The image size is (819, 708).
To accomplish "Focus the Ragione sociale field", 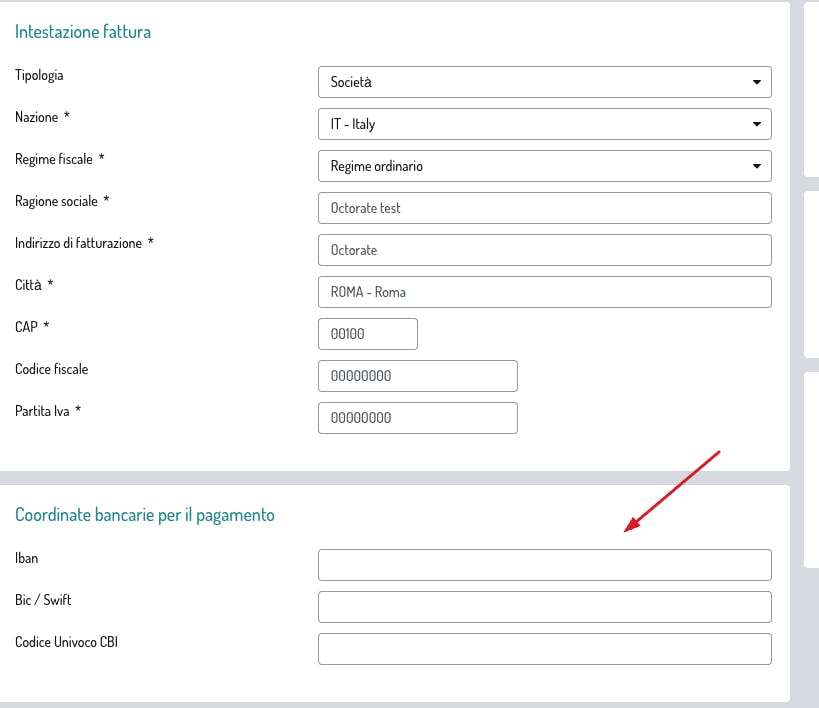I will click(x=544, y=208).
